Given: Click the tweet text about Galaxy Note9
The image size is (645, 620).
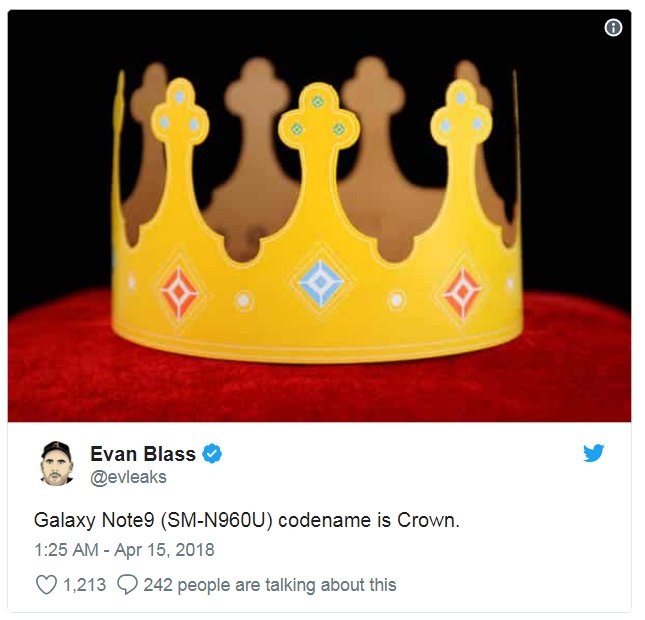Looking at the screenshot, I should (x=246, y=521).
